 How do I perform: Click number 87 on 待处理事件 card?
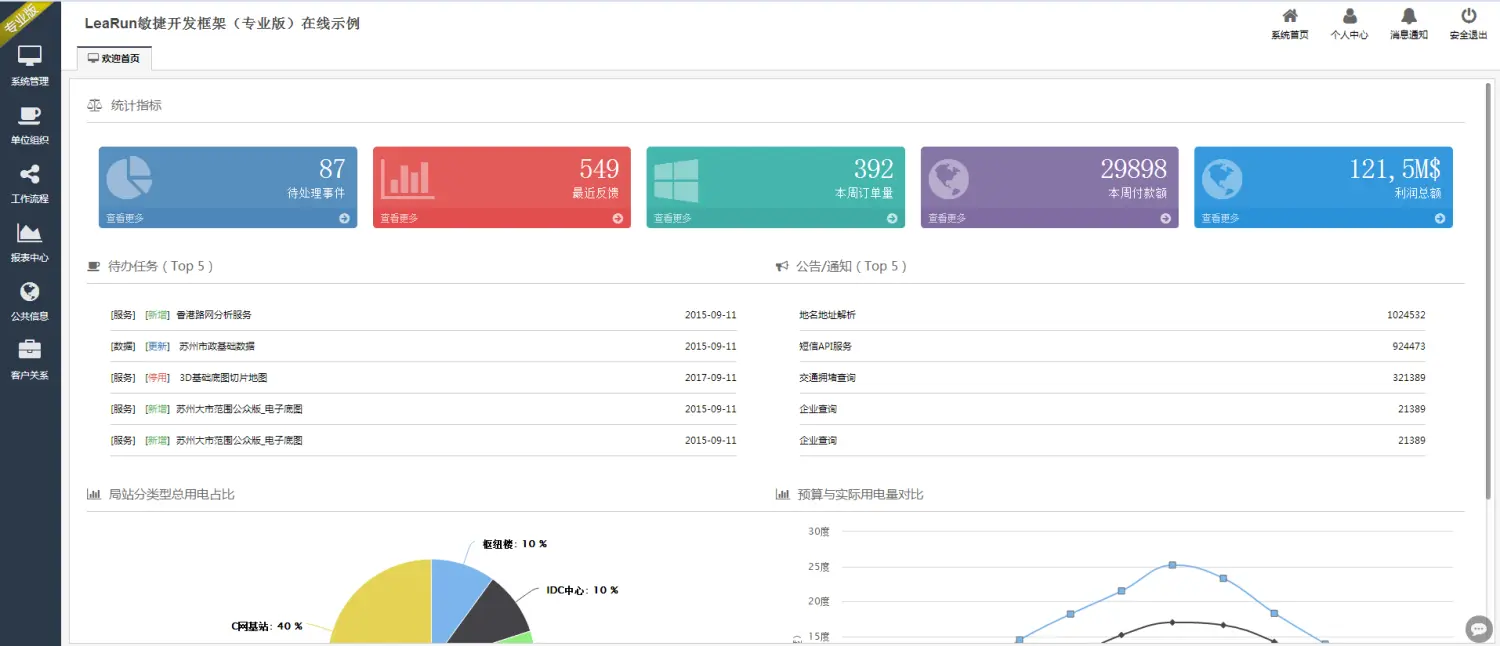(332, 168)
